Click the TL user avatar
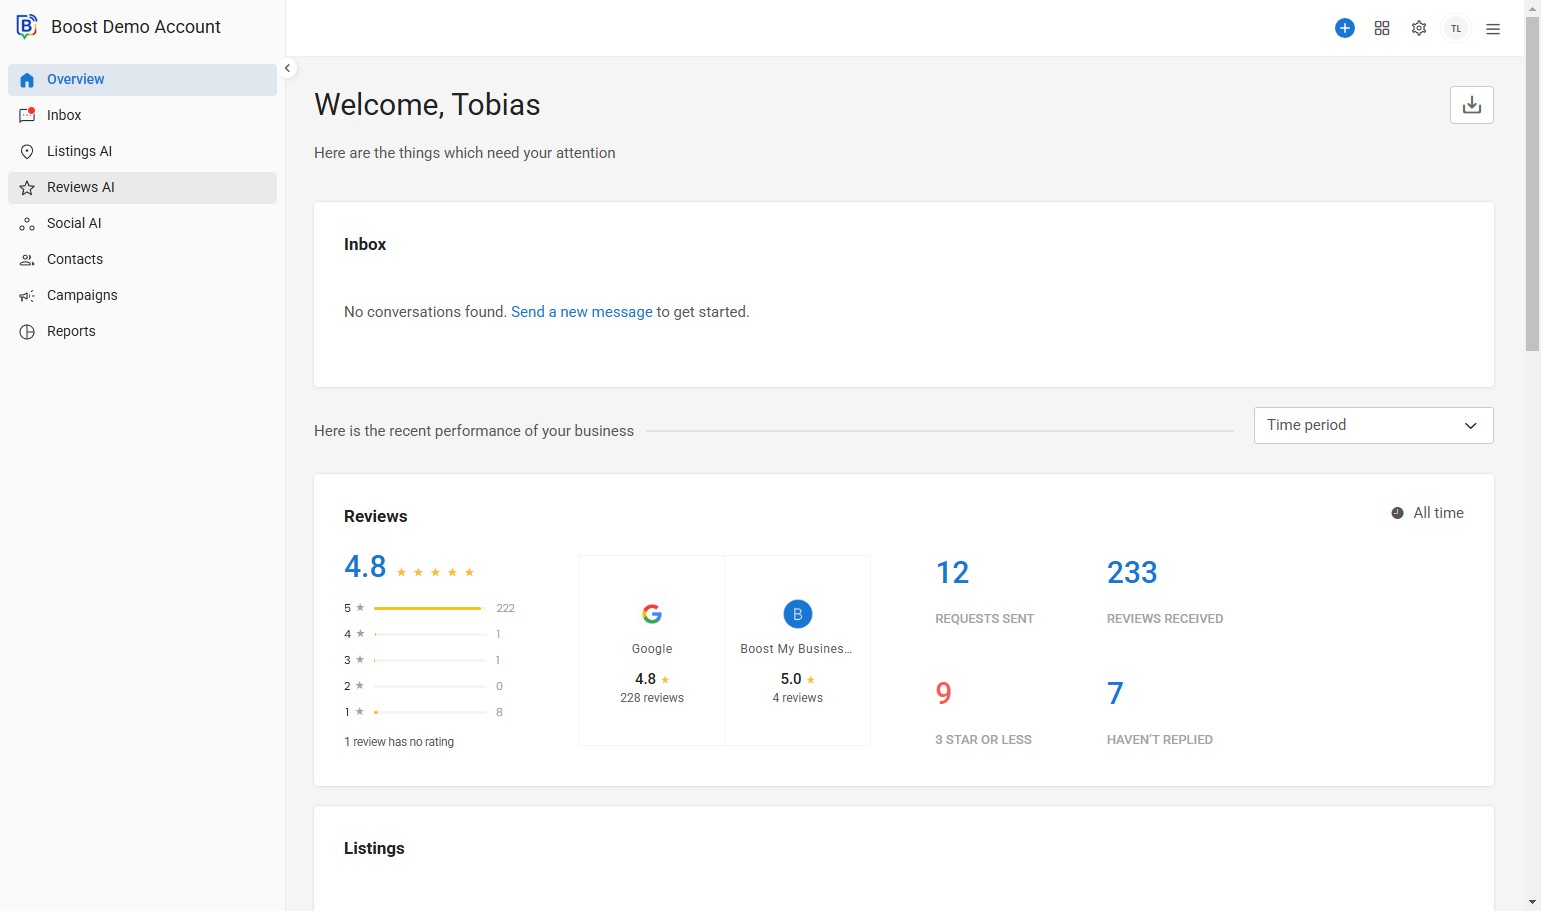The height and width of the screenshot is (911, 1541). click(1456, 28)
